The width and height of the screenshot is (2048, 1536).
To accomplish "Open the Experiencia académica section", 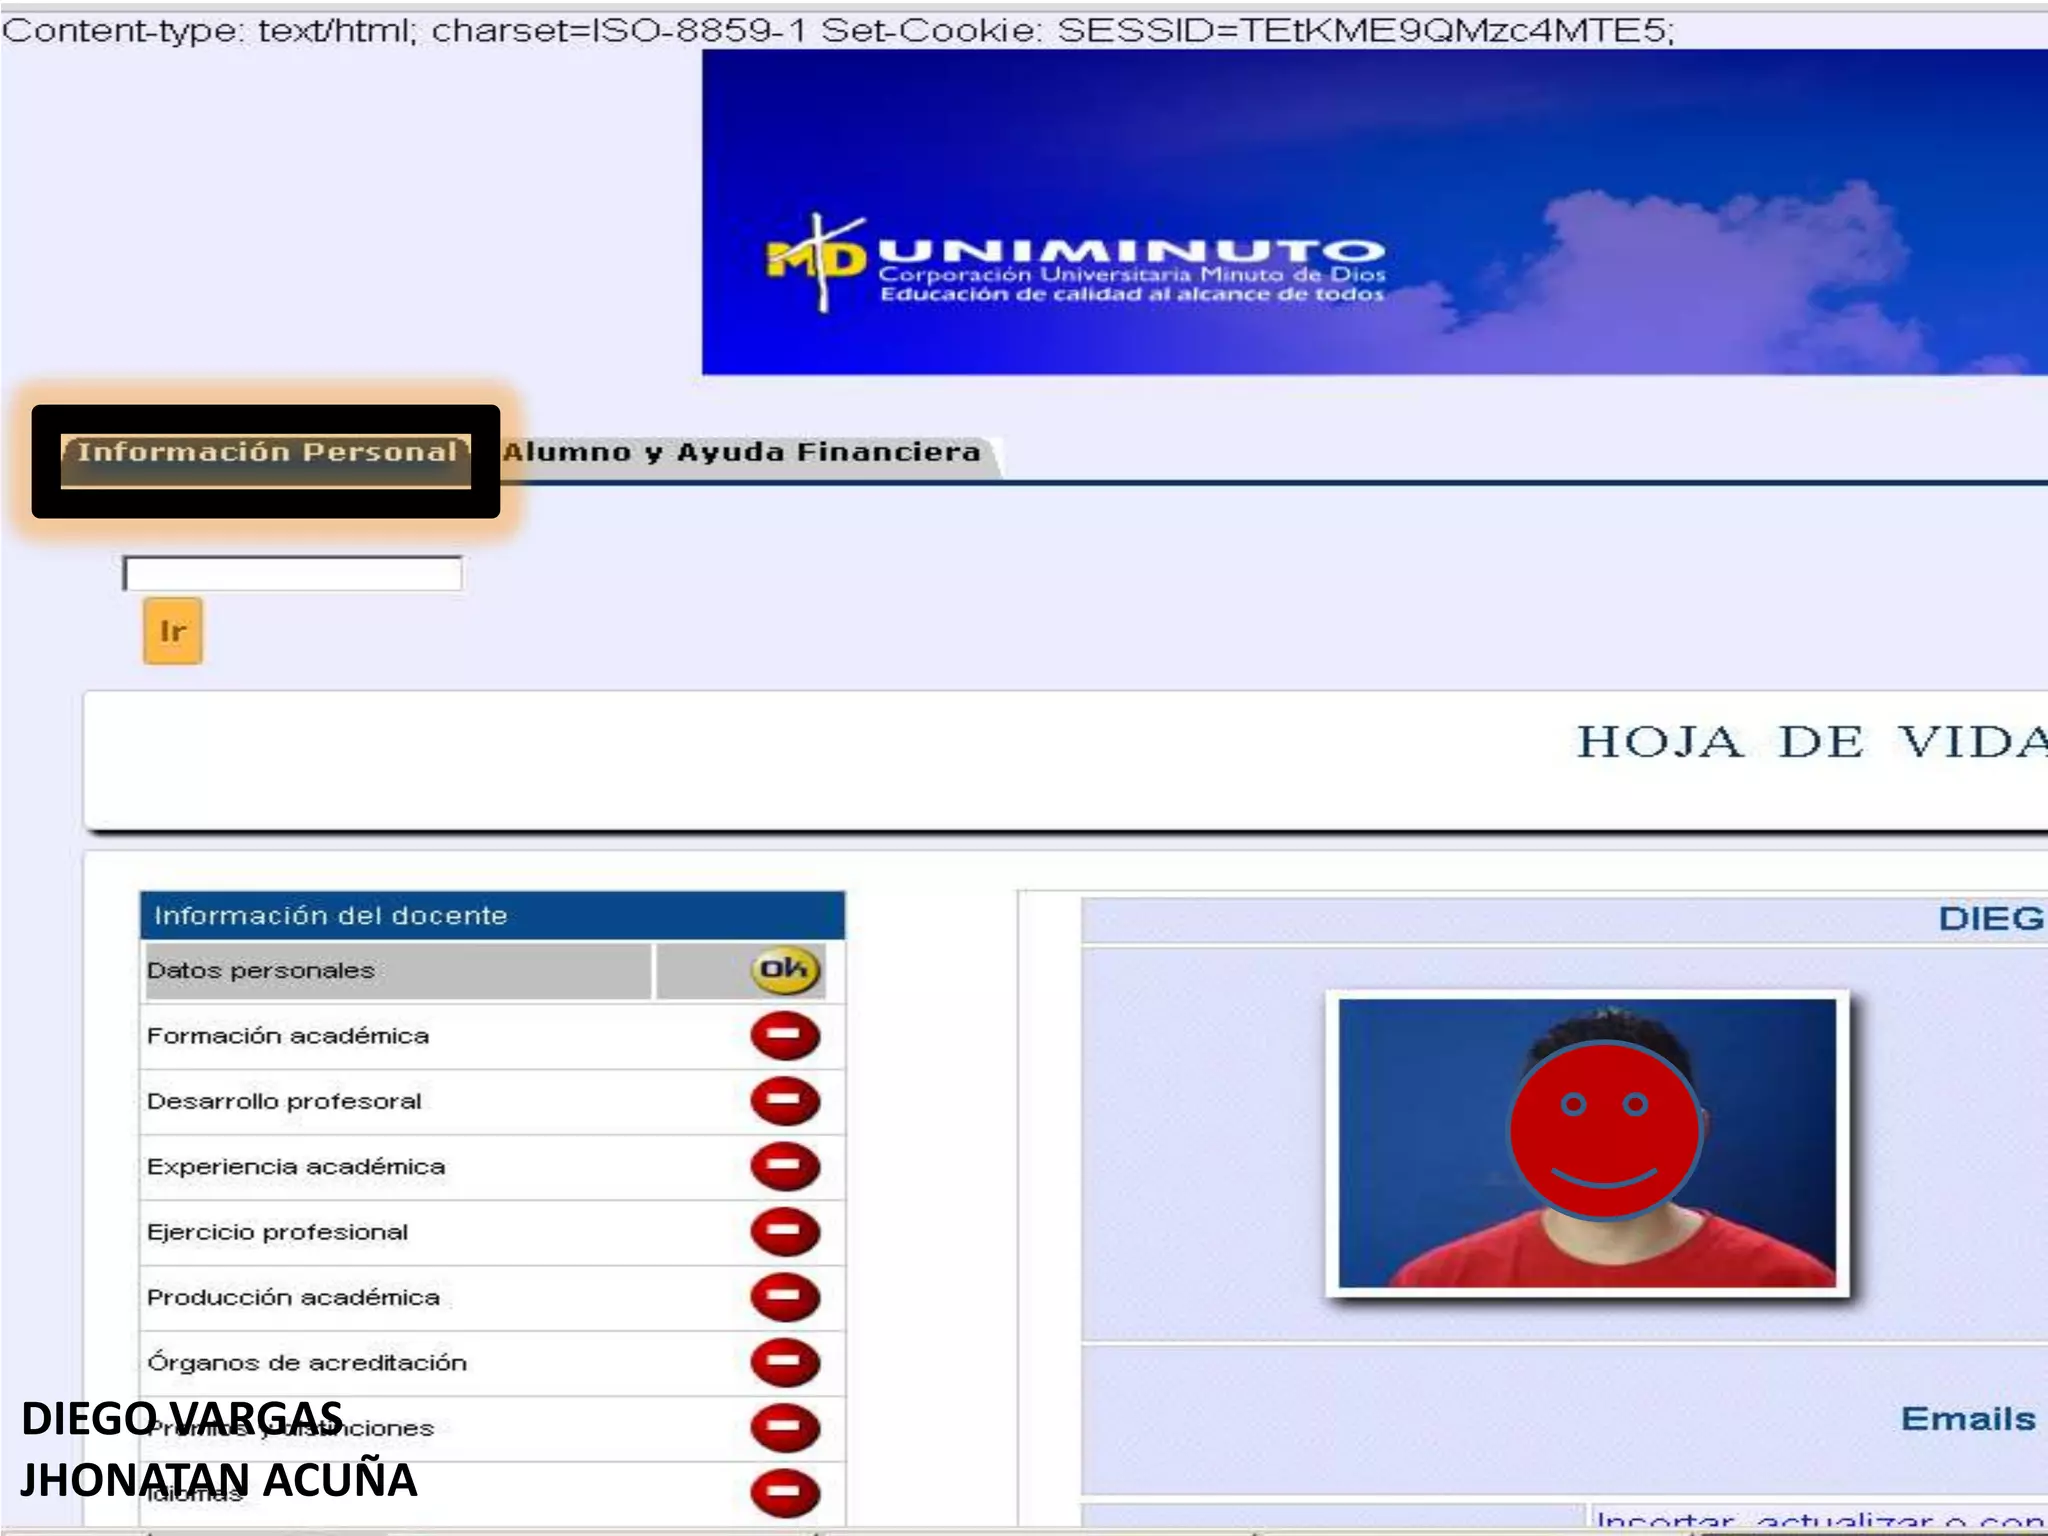I will coord(296,1167).
